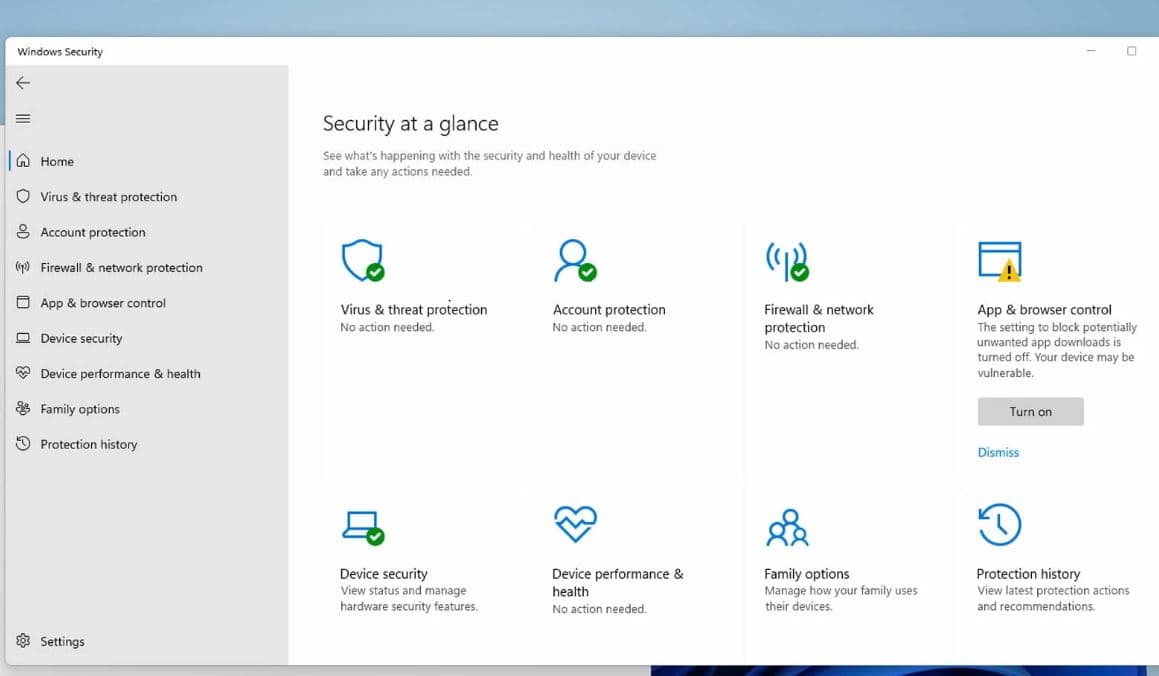Select Home in the sidebar

57,161
